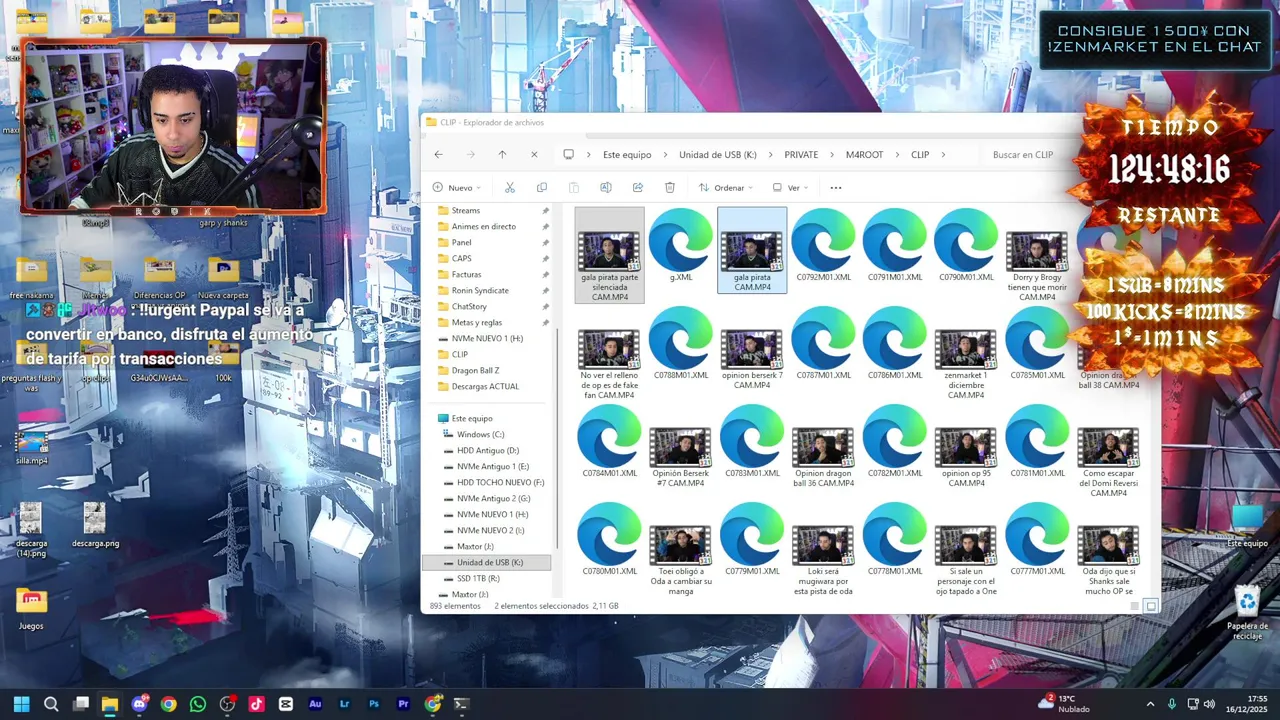Open OBS Studio from taskbar

tap(227, 704)
